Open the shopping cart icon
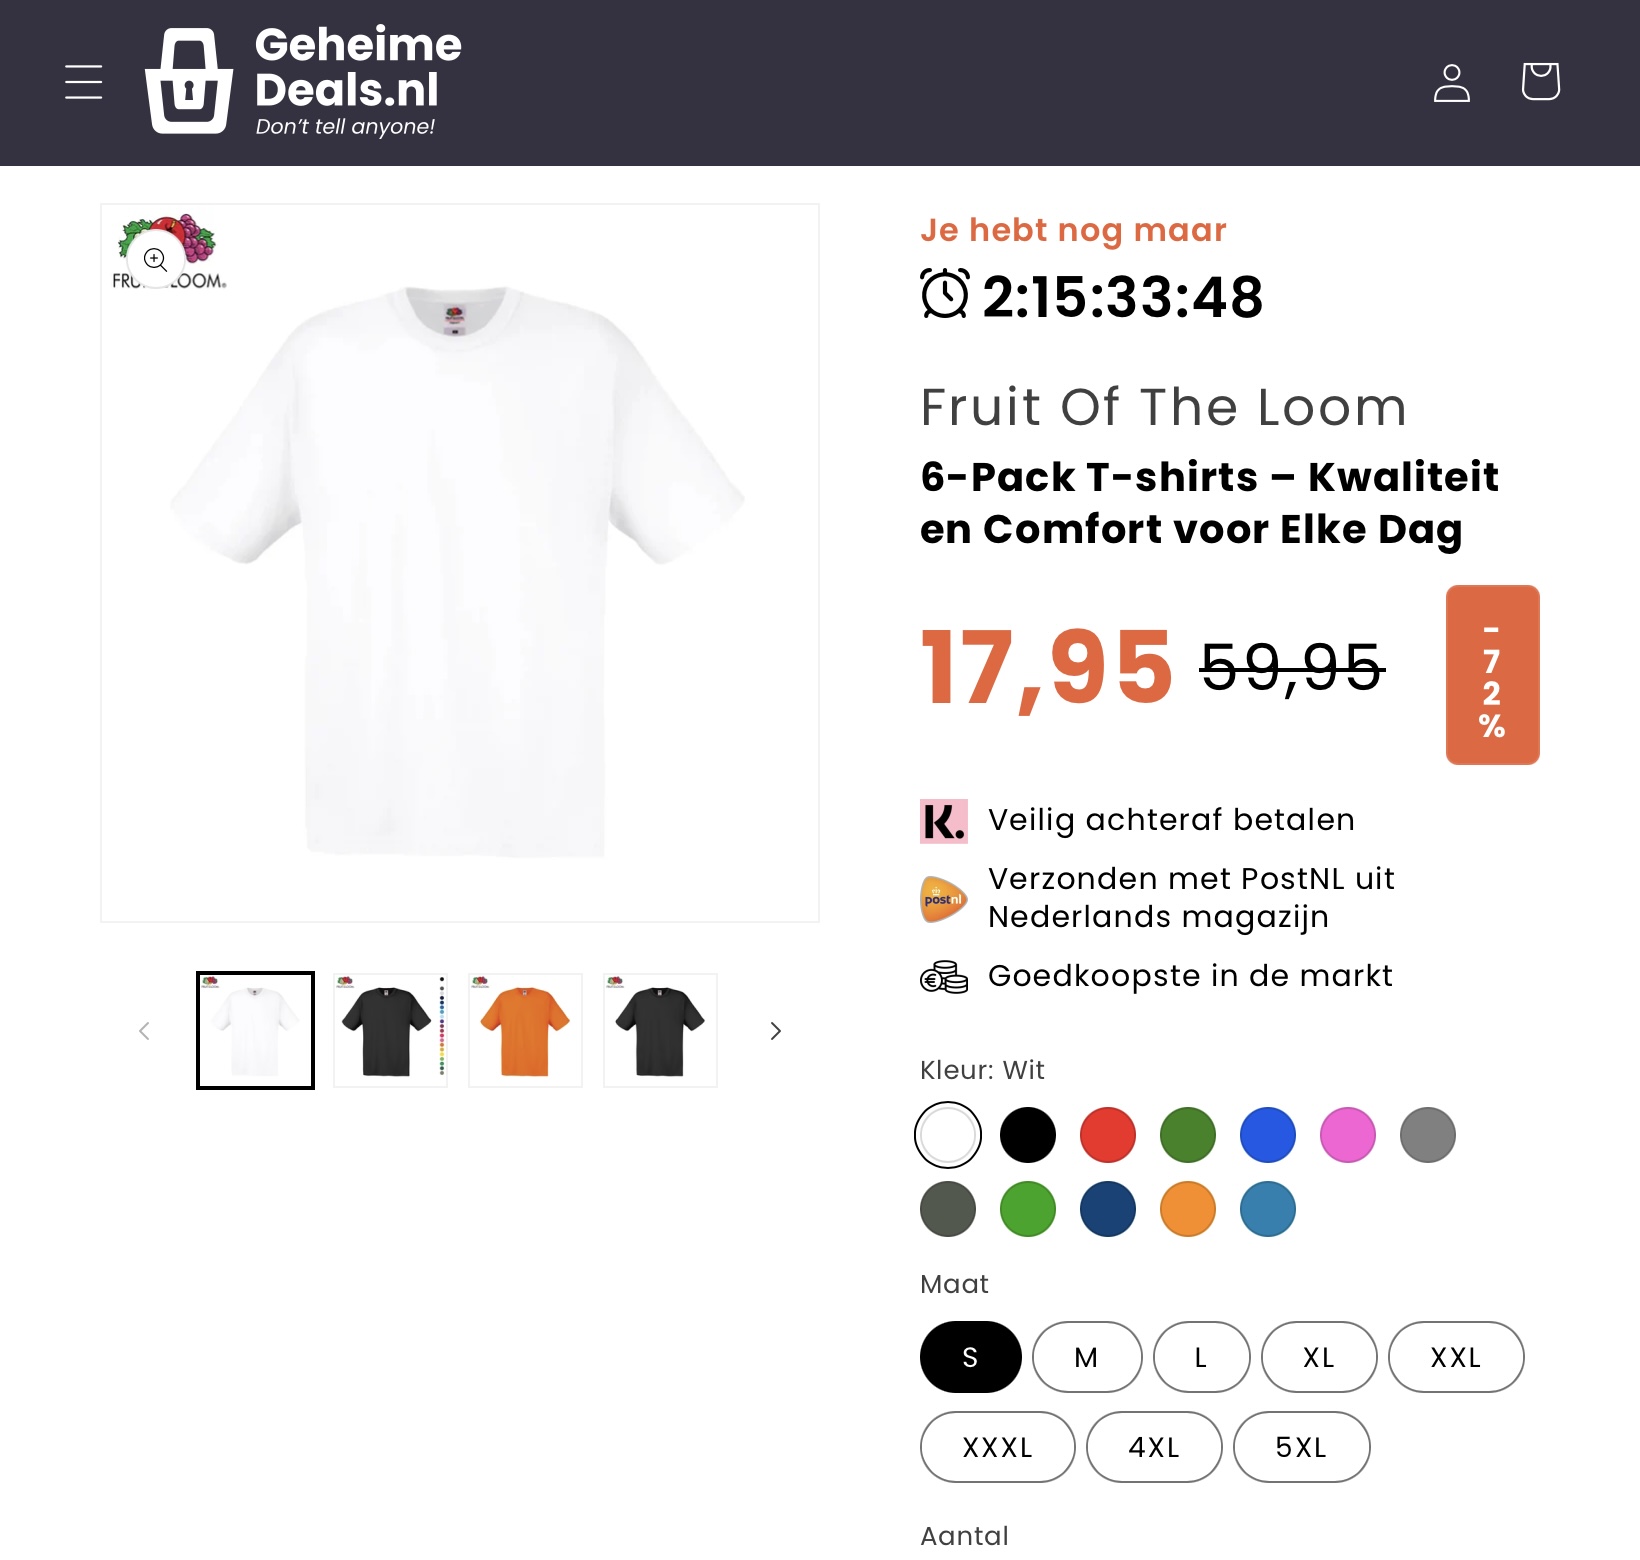The width and height of the screenshot is (1640, 1560). (1539, 82)
